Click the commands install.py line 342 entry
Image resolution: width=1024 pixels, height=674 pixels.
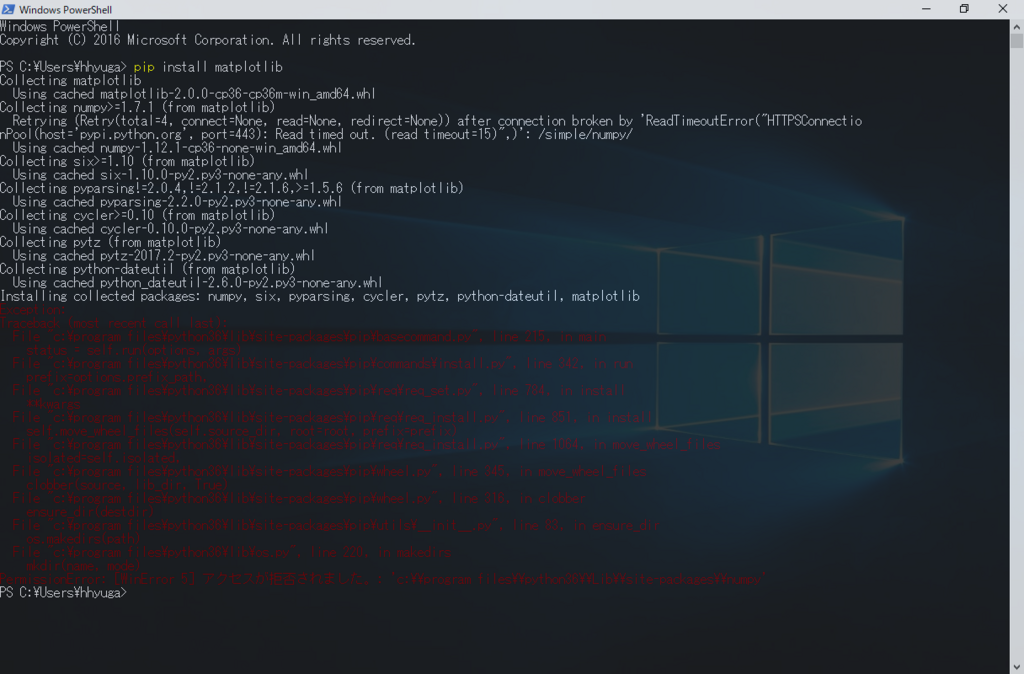pos(323,364)
